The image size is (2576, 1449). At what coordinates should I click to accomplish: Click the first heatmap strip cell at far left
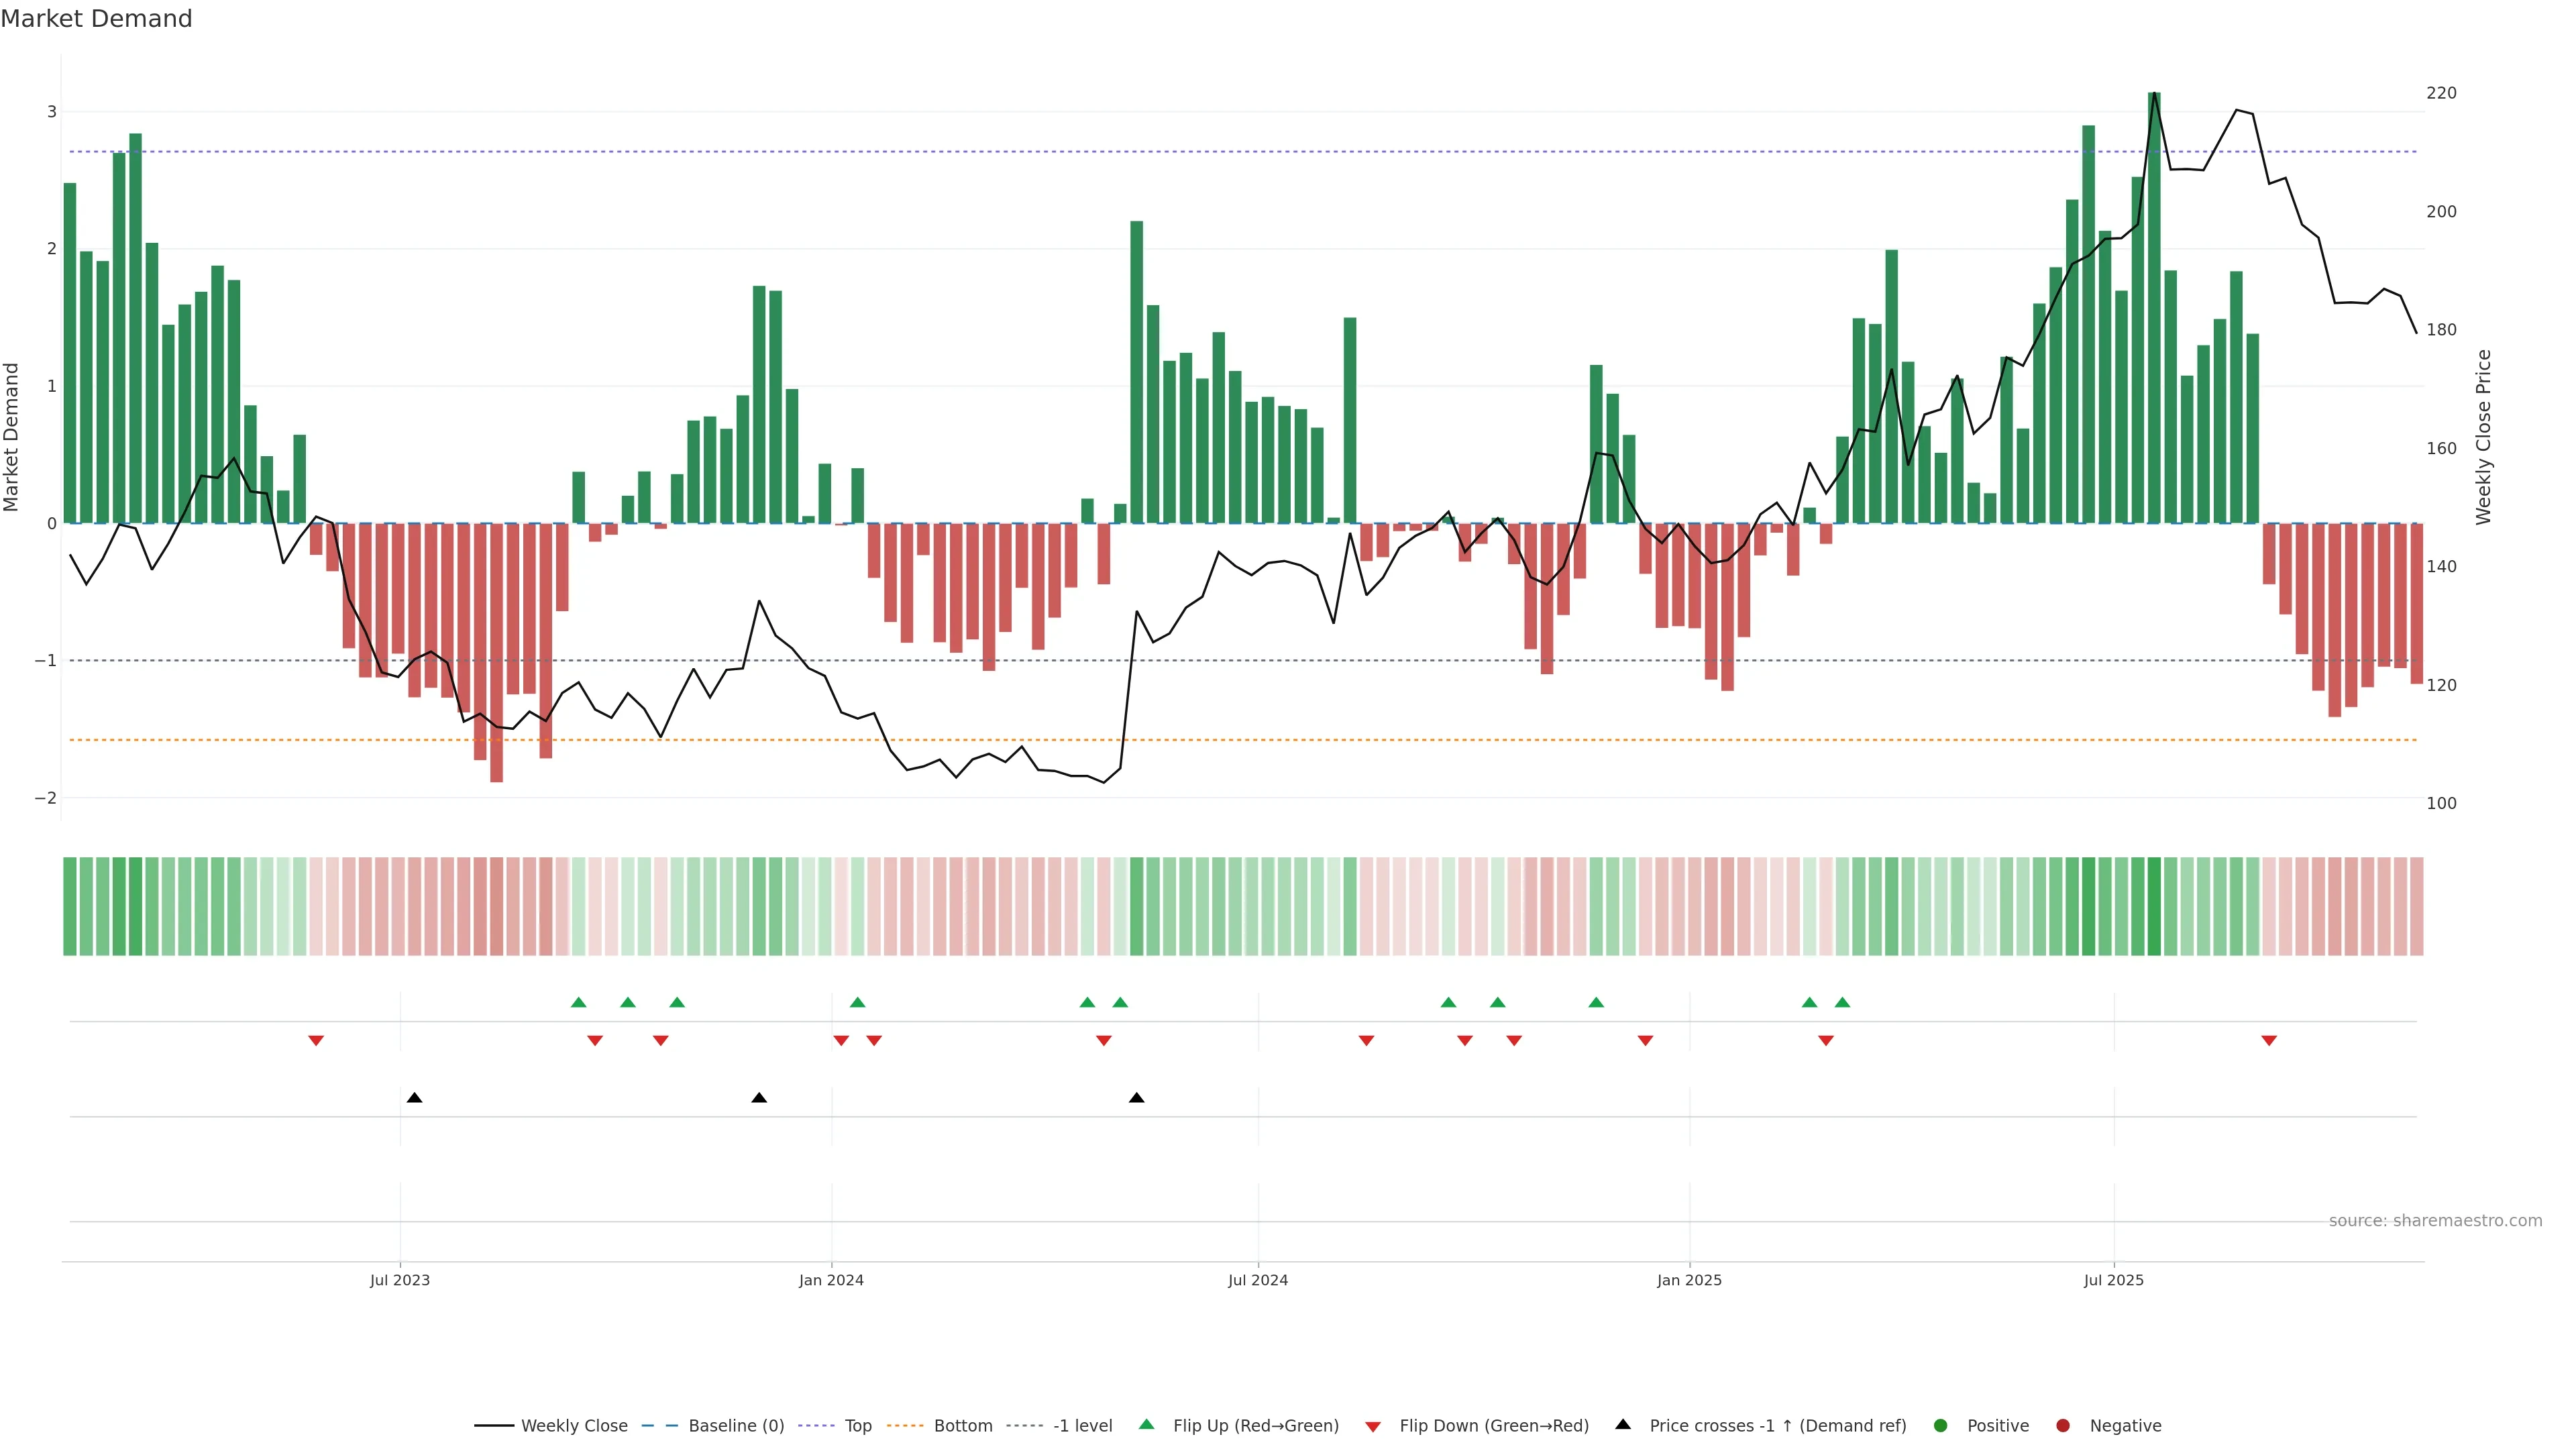pyautogui.click(x=69, y=906)
